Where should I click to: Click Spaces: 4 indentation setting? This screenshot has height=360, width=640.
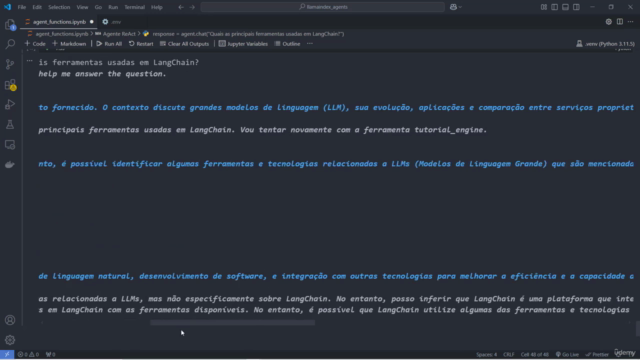[487, 354]
